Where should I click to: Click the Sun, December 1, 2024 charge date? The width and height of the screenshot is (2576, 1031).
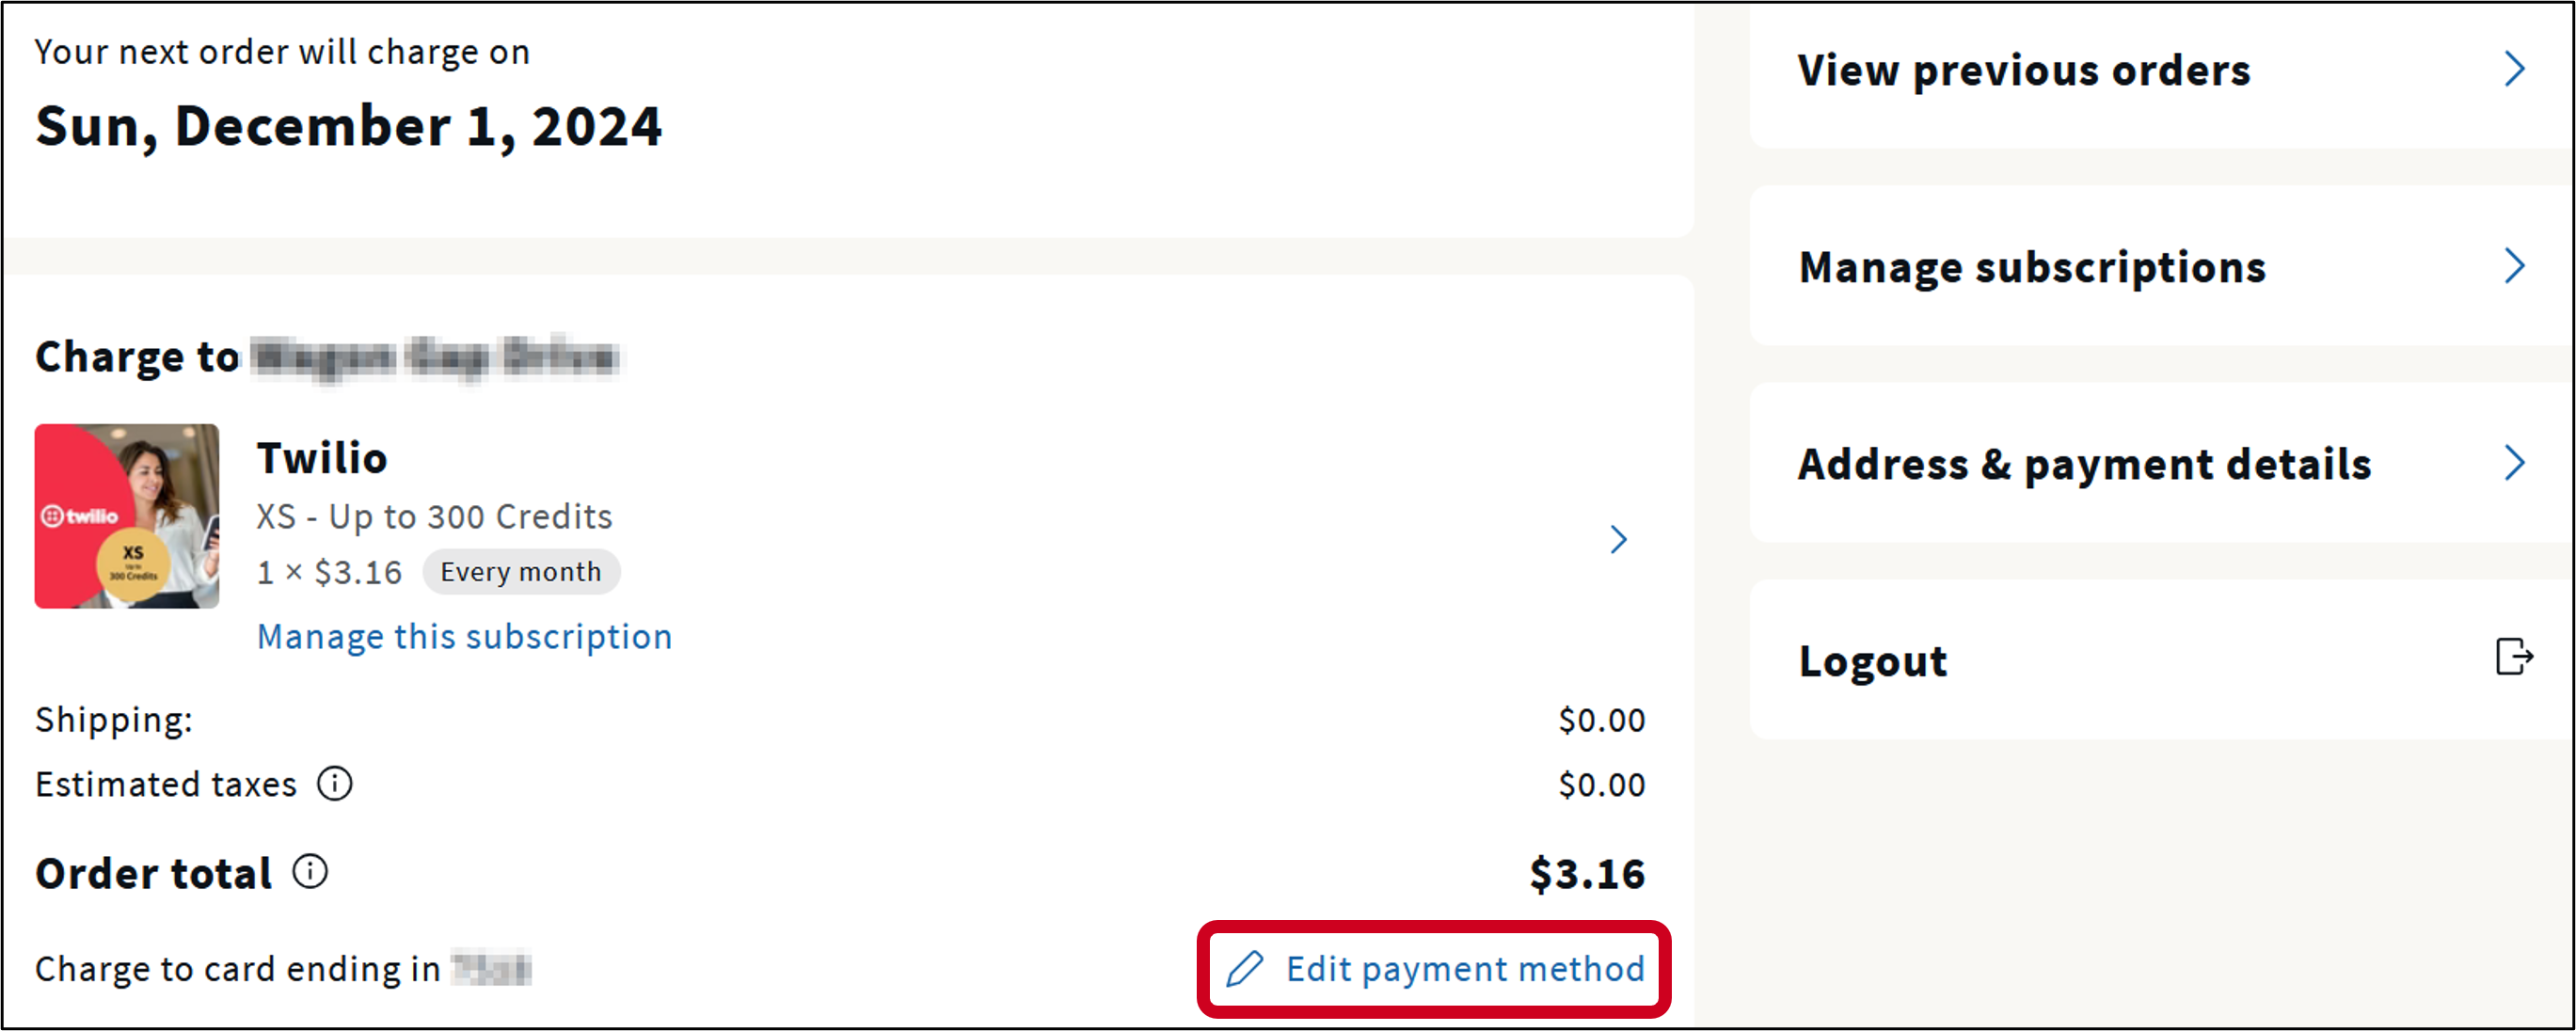coord(348,126)
